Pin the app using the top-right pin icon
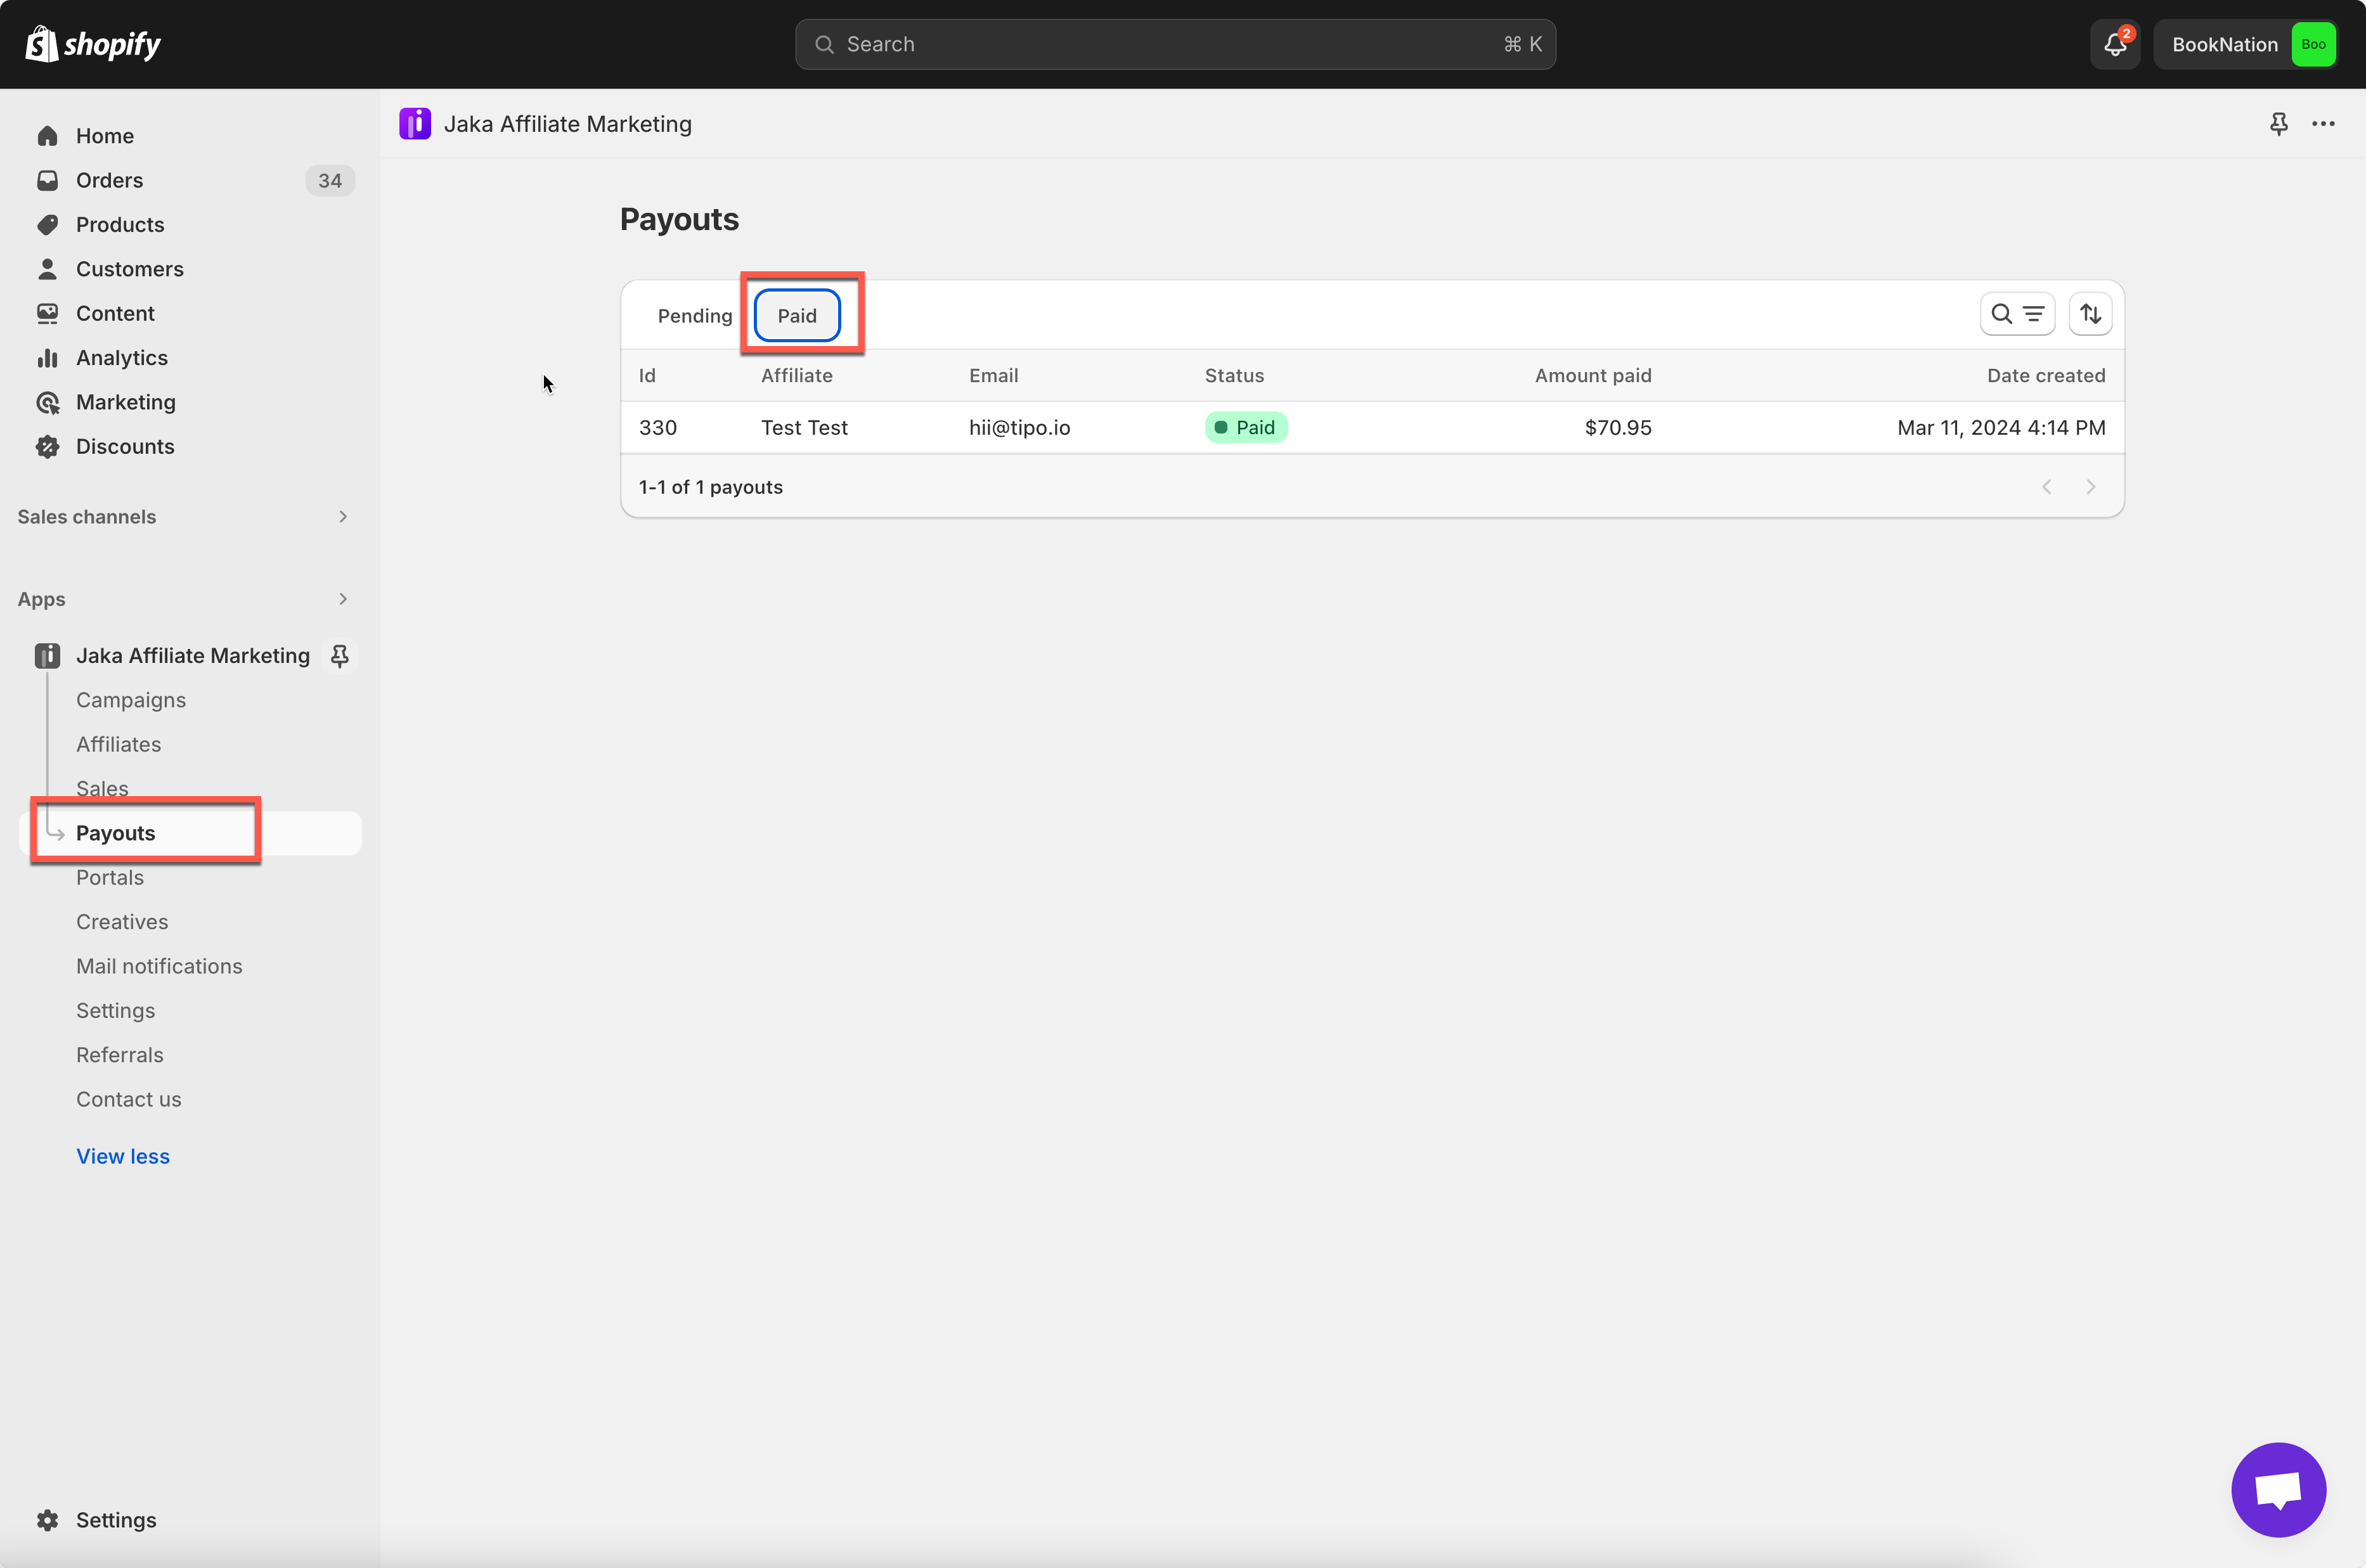Screen dimensions: 2366x1568 point(2278,124)
